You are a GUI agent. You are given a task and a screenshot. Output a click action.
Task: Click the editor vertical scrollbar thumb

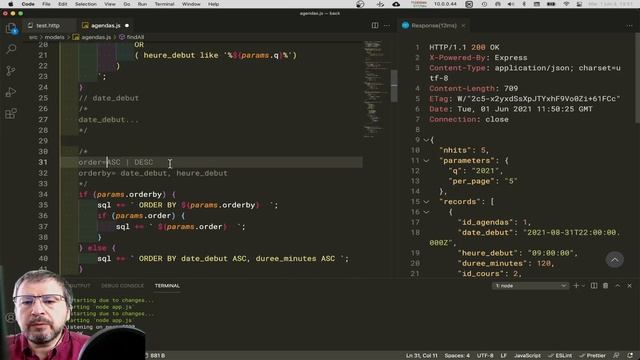pos(394,86)
